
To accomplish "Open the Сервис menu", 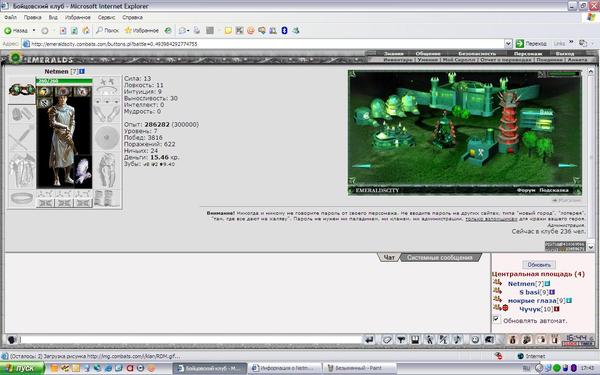I will click(x=106, y=17).
